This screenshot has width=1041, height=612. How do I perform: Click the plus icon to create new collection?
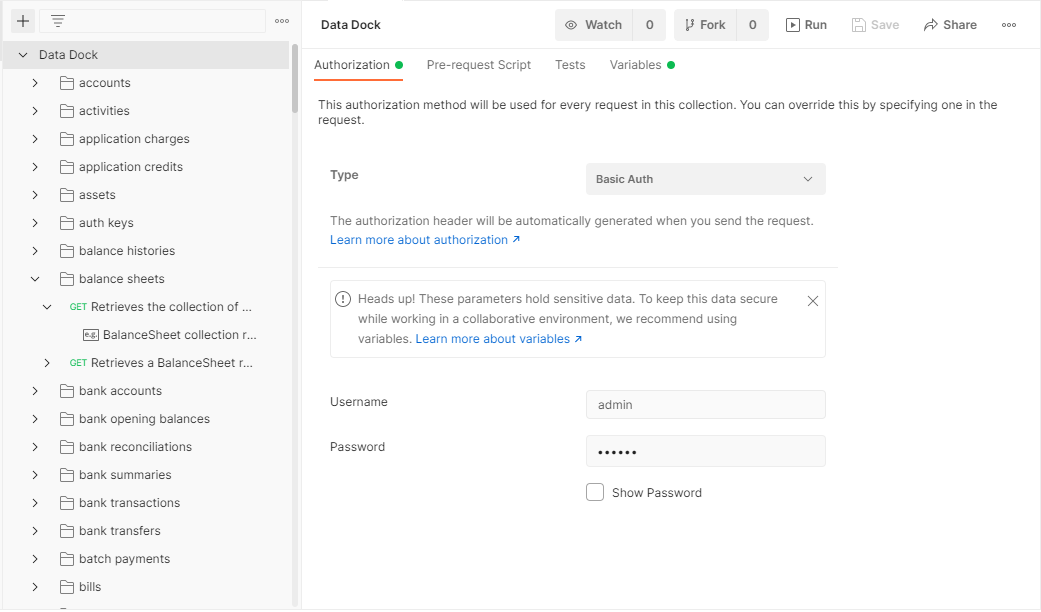pos(23,21)
